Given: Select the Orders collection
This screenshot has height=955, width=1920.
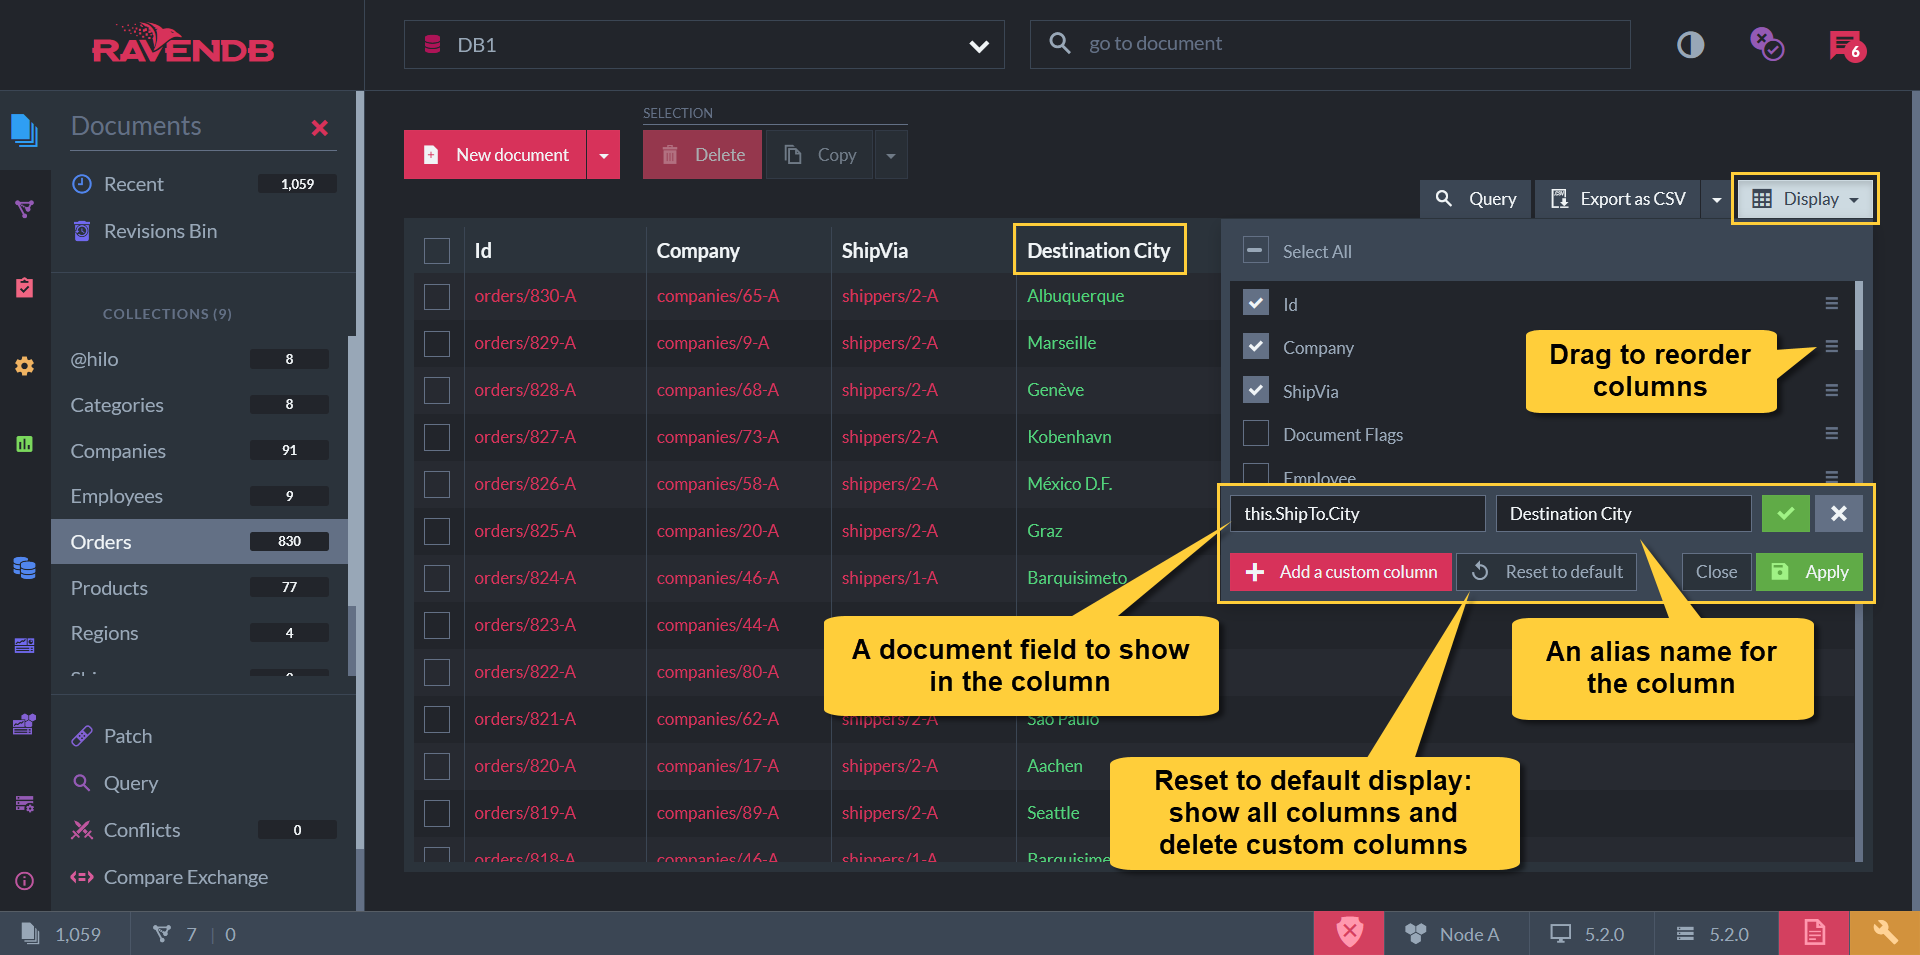Looking at the screenshot, I should pos(199,542).
